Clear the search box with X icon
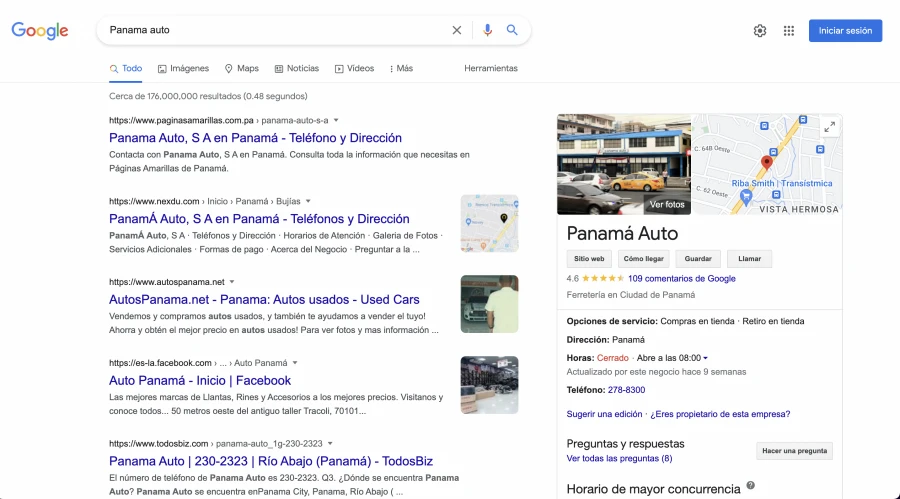The width and height of the screenshot is (900, 499). pos(456,30)
